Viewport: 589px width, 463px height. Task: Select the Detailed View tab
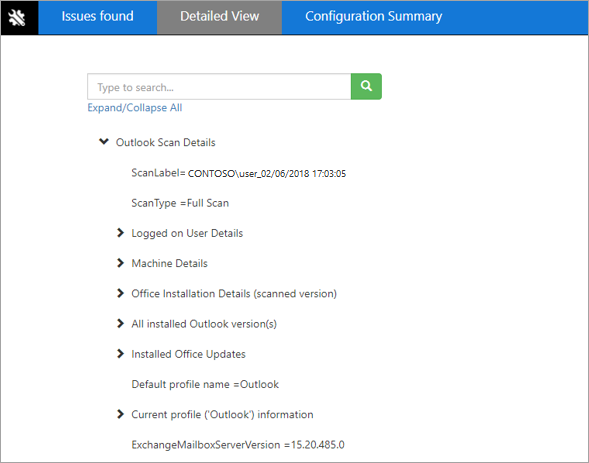(x=219, y=17)
